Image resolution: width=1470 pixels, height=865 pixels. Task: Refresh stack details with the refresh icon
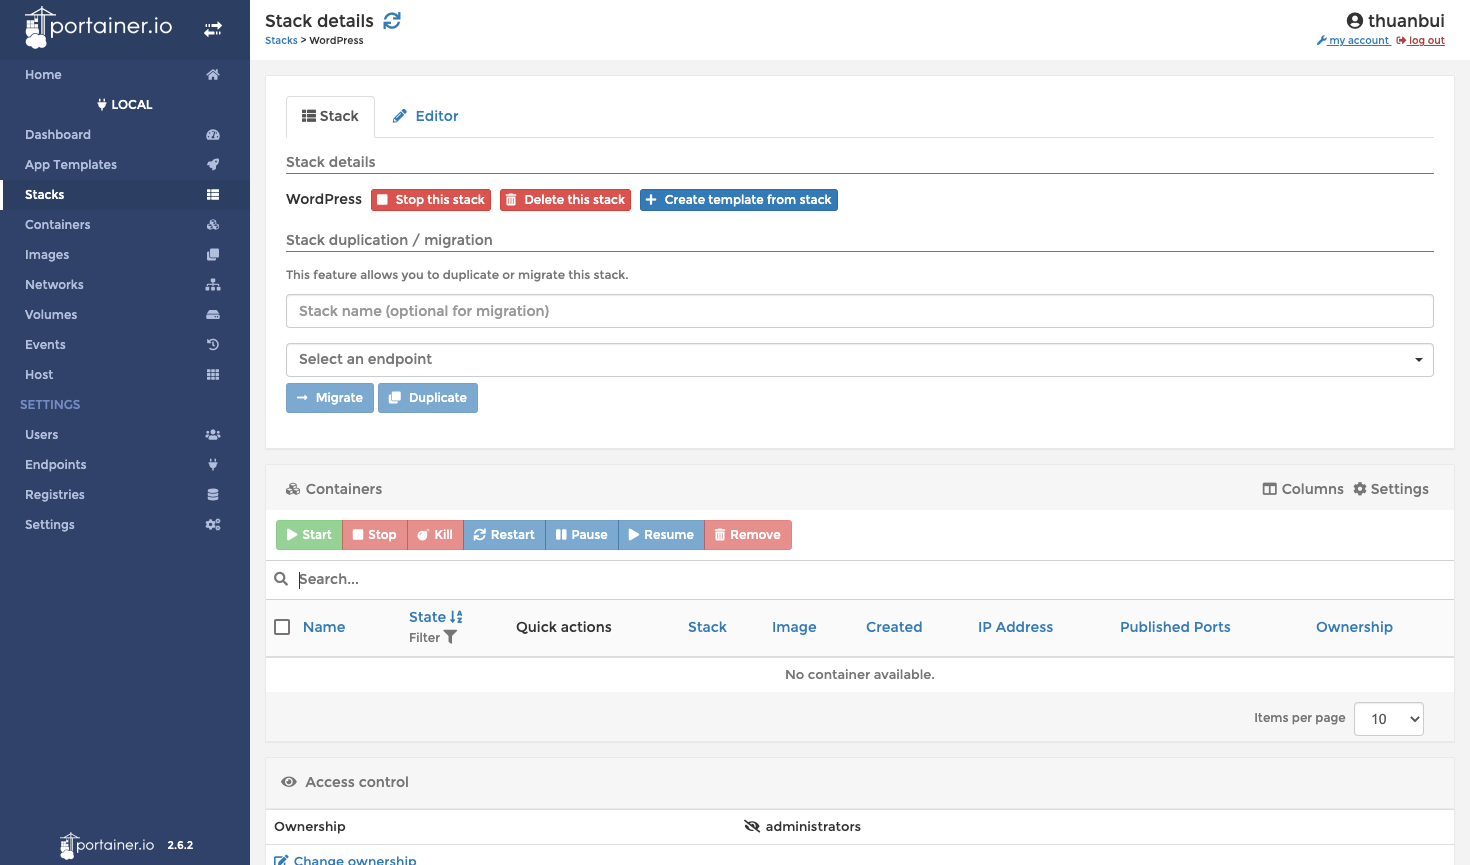coord(392,21)
